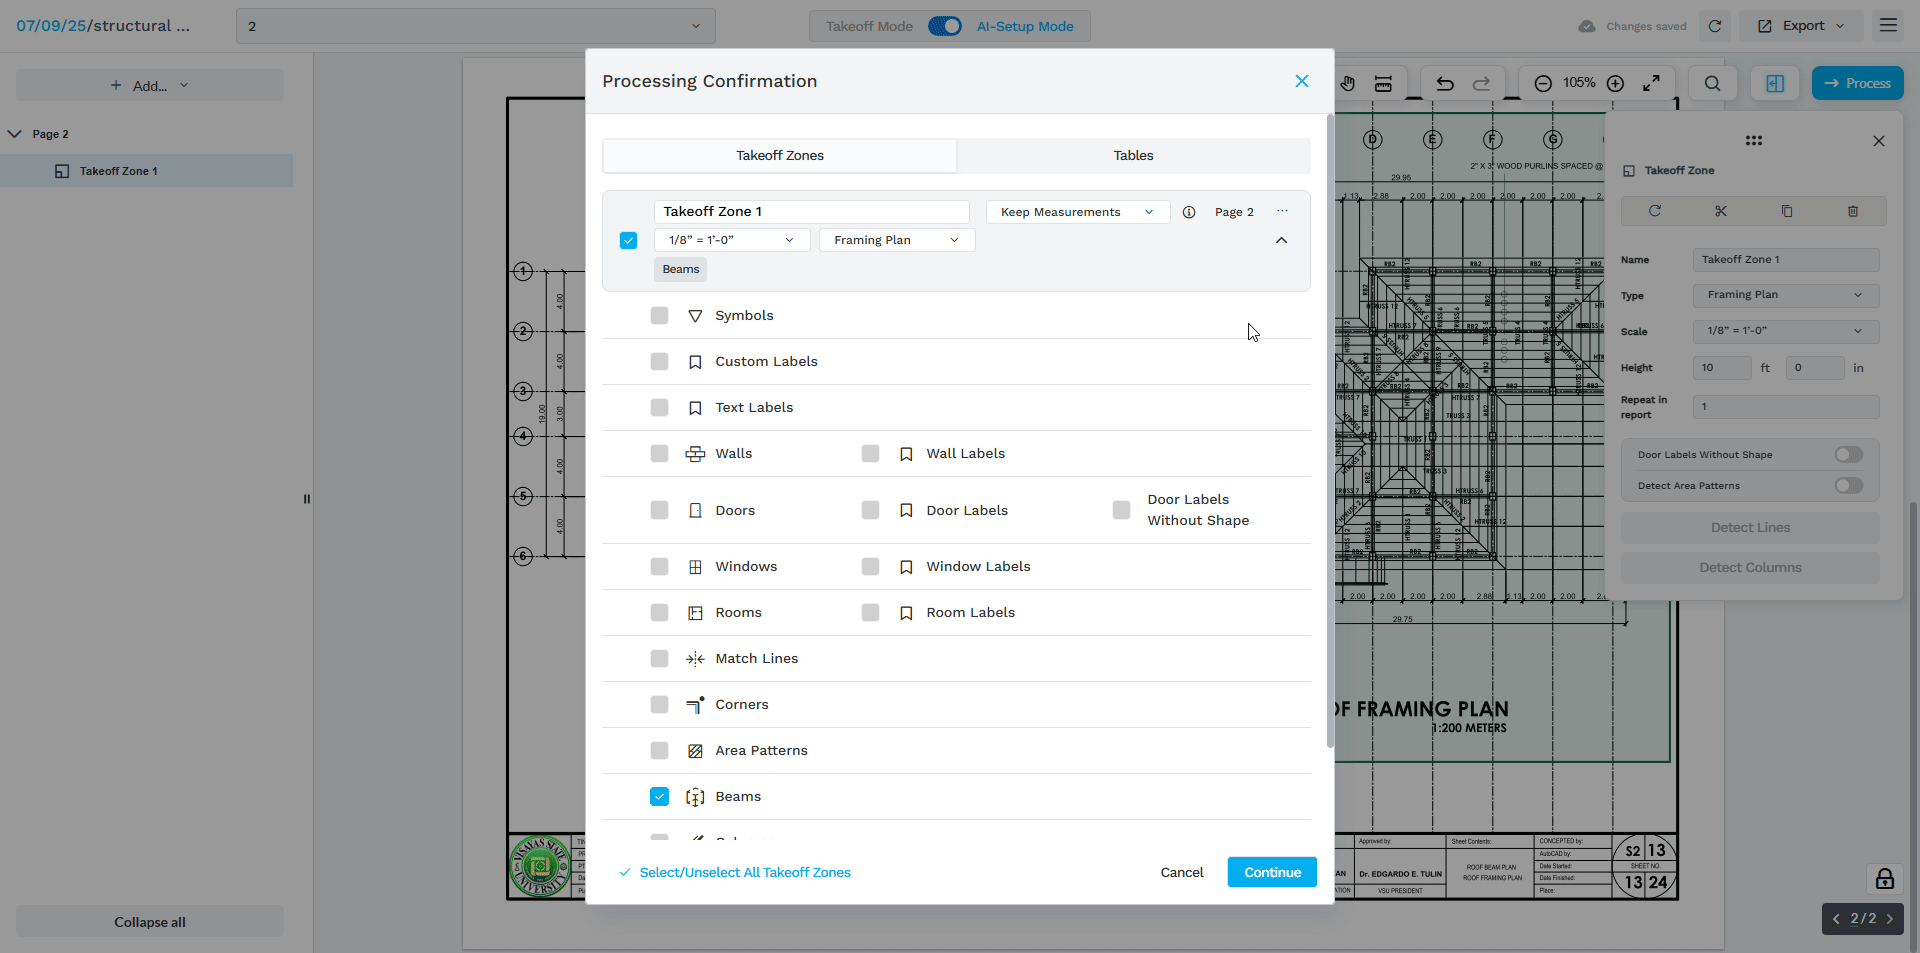Click the undo arrow icon

click(1445, 84)
